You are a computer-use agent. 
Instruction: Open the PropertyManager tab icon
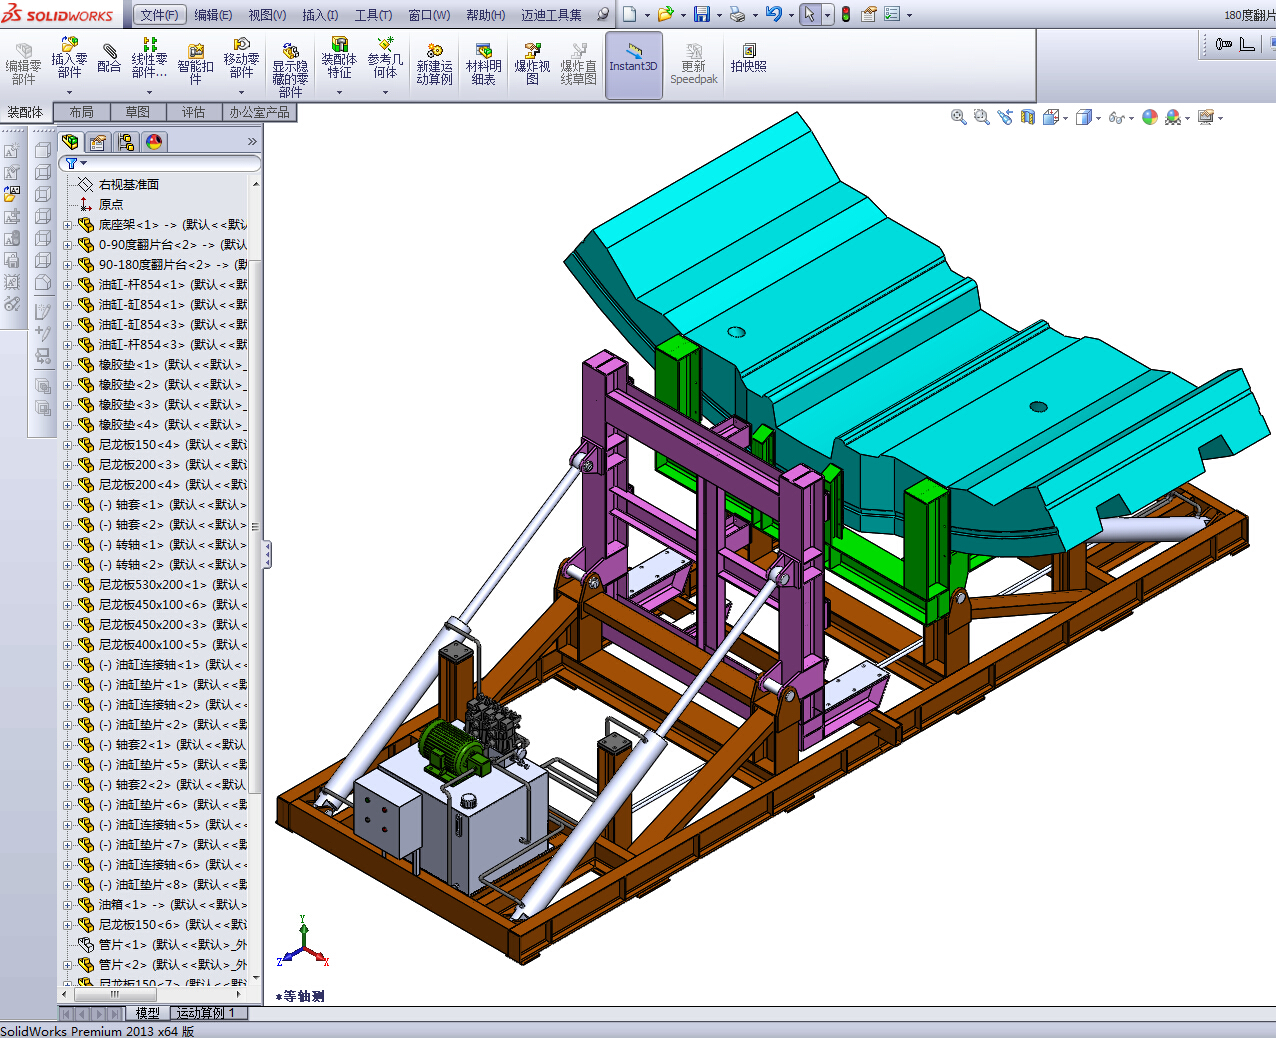[x=98, y=142]
